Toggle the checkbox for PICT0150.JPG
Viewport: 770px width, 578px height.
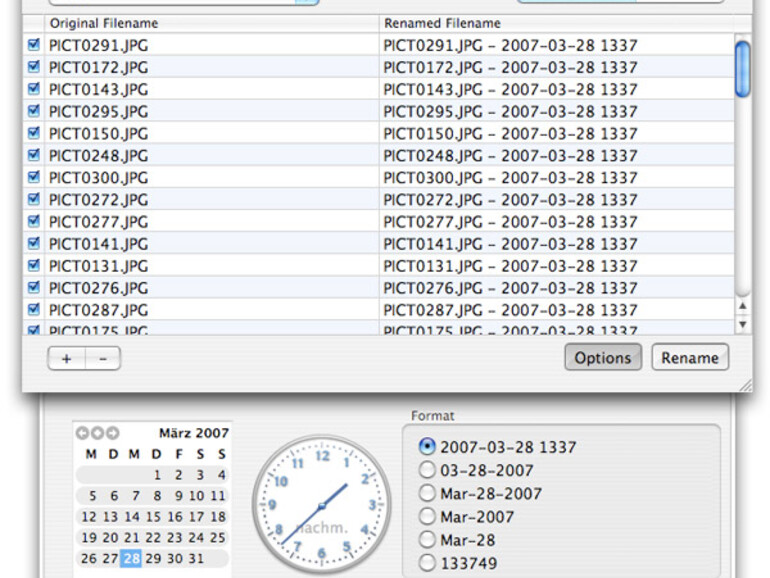pyautogui.click(x=33, y=133)
